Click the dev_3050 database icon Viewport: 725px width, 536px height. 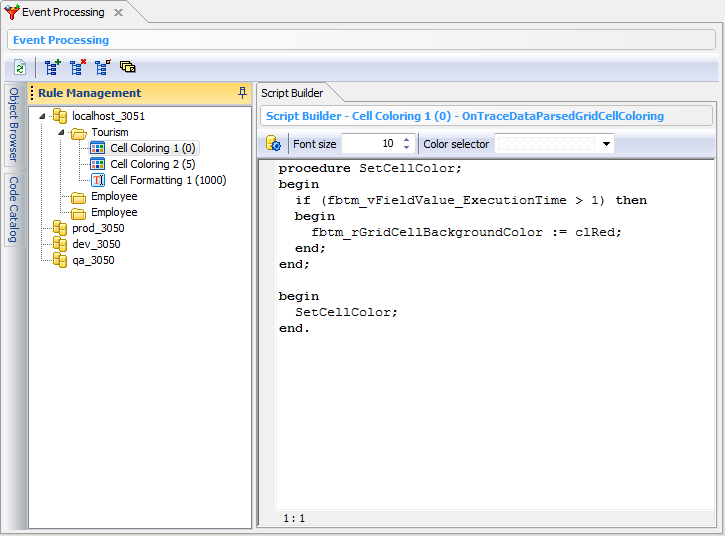pos(60,244)
